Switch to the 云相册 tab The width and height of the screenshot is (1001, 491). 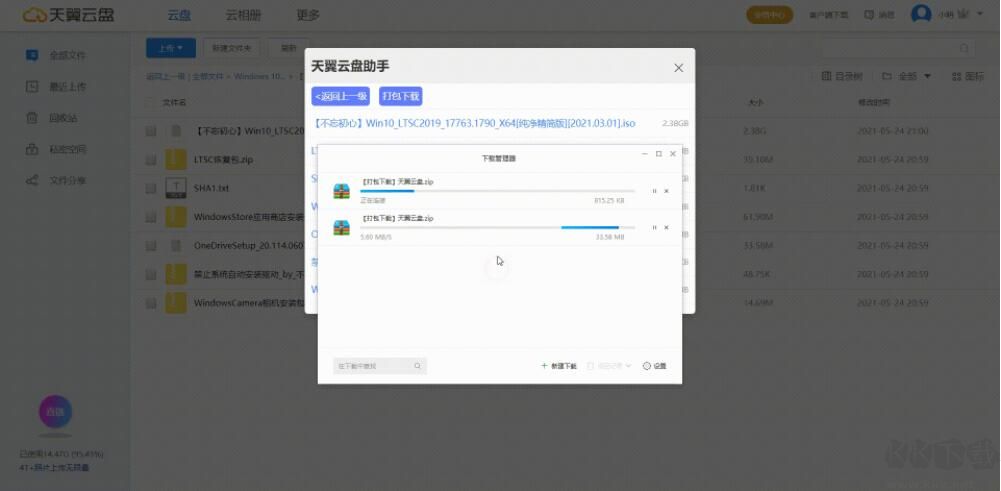tap(243, 15)
